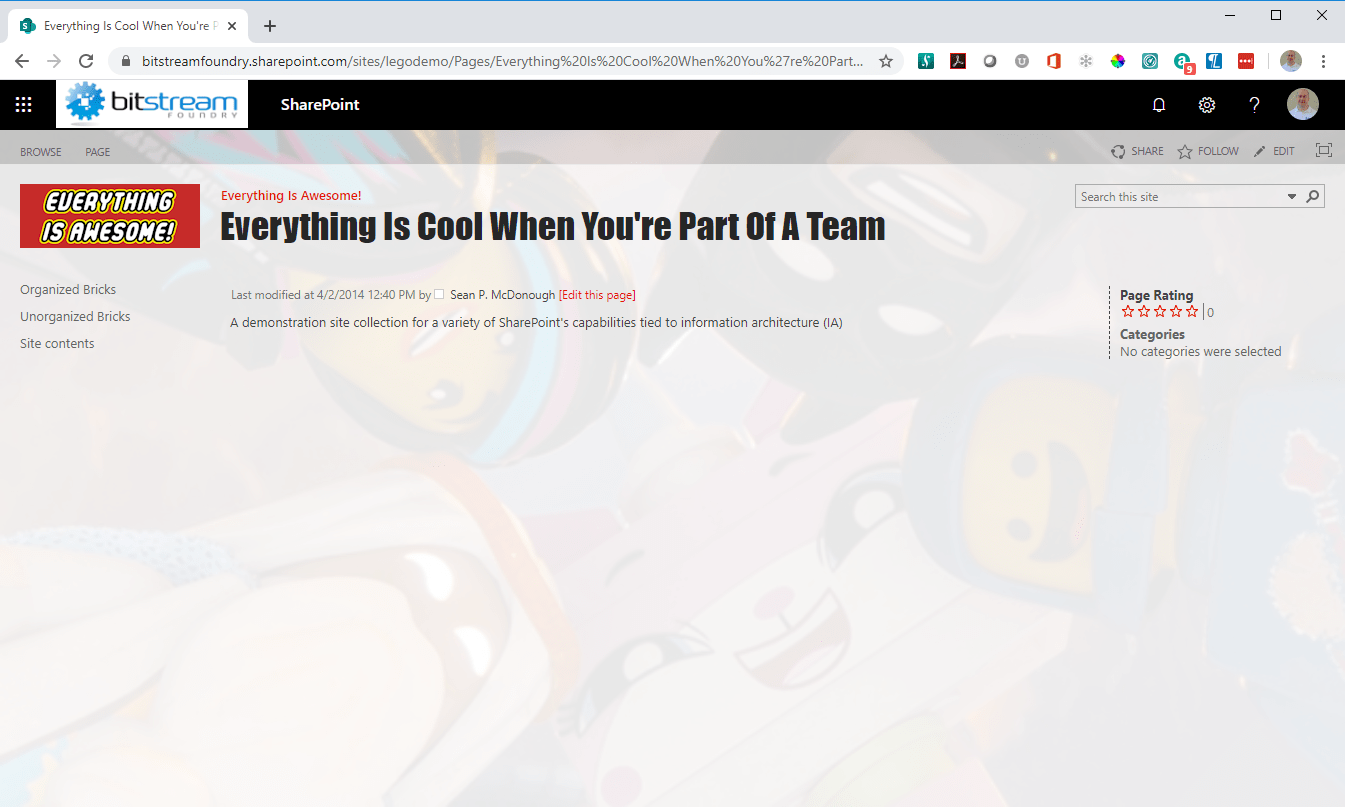Screen dimensions: 1345x807
Task: Click Sean P. McDonough author link
Action: 502,295
